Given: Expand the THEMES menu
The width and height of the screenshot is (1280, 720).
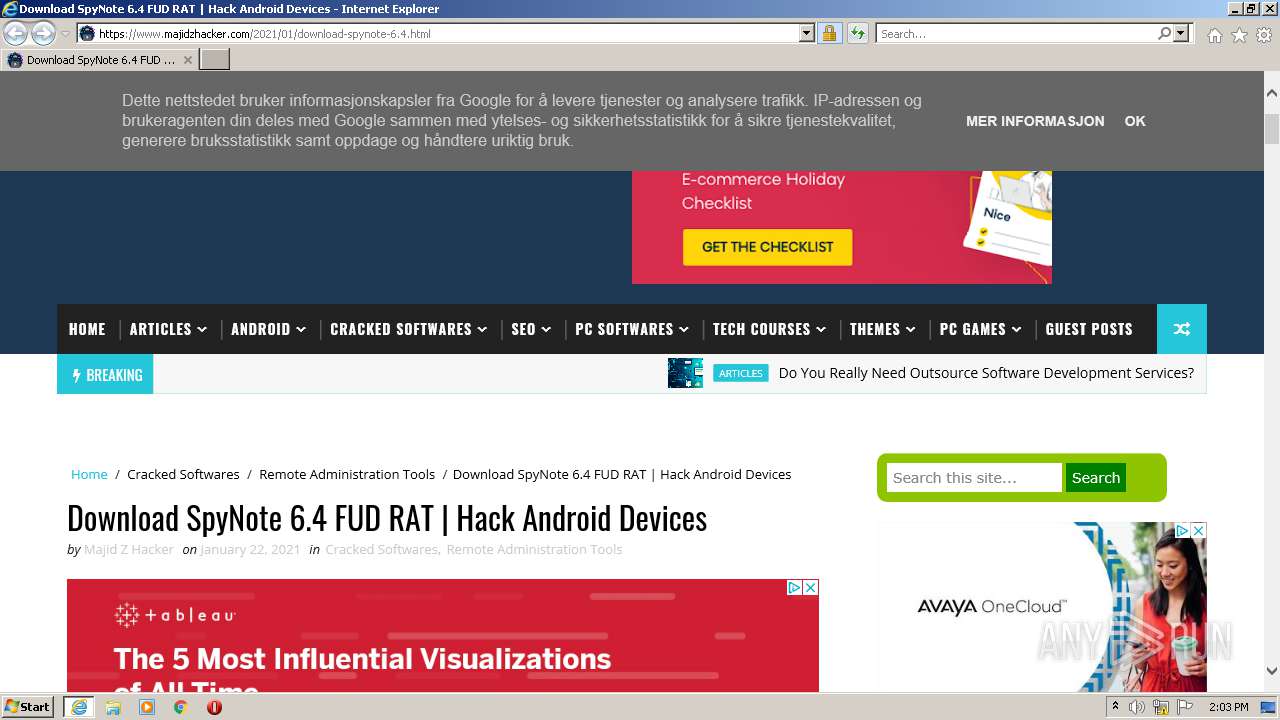Looking at the screenshot, I should coord(882,329).
